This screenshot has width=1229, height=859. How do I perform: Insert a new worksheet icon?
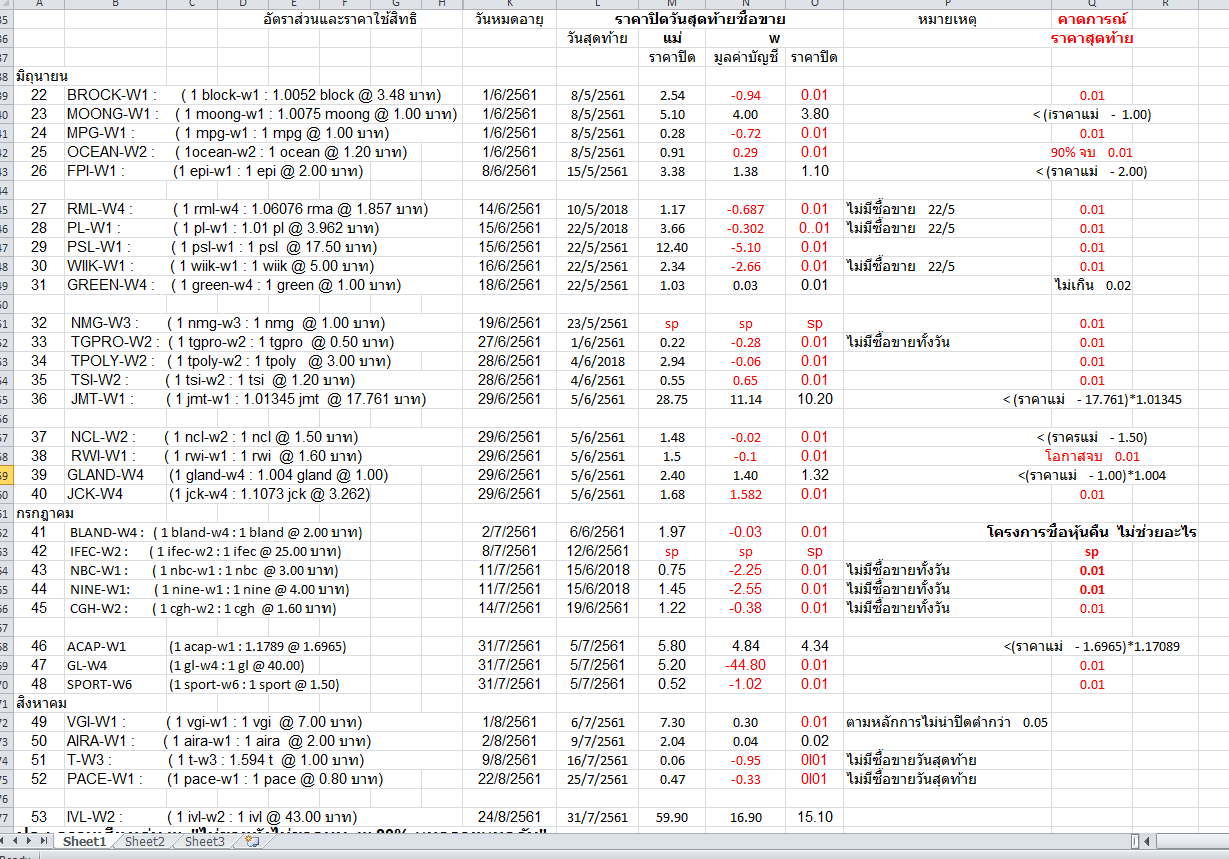pos(252,842)
